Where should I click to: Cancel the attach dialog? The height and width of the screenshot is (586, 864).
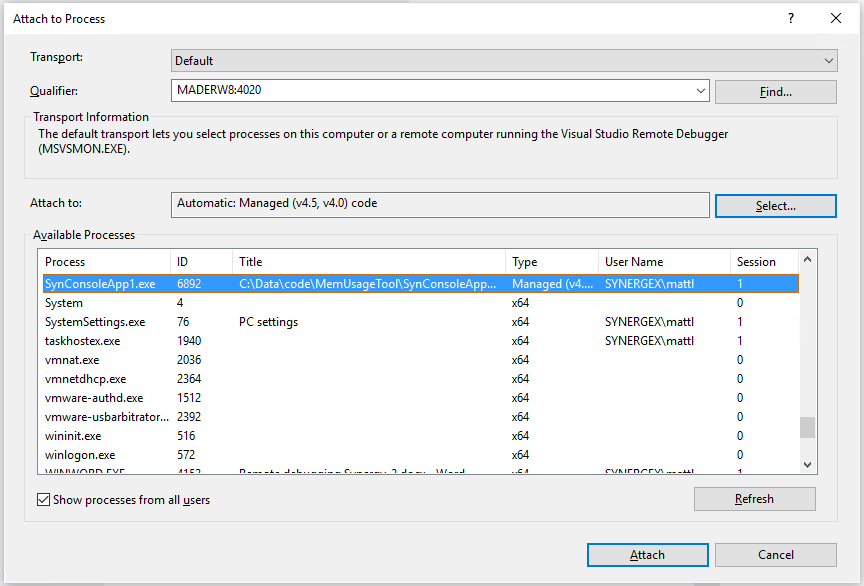coord(775,555)
